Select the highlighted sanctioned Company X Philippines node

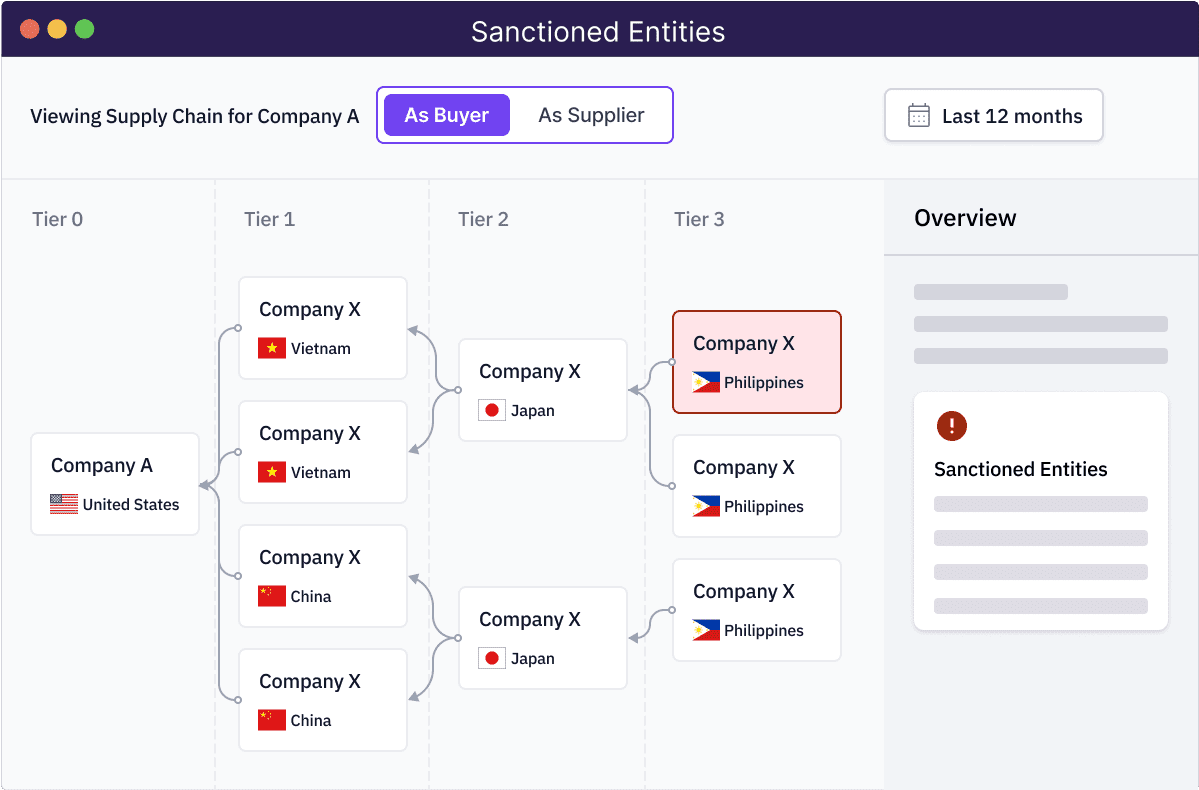click(x=756, y=362)
